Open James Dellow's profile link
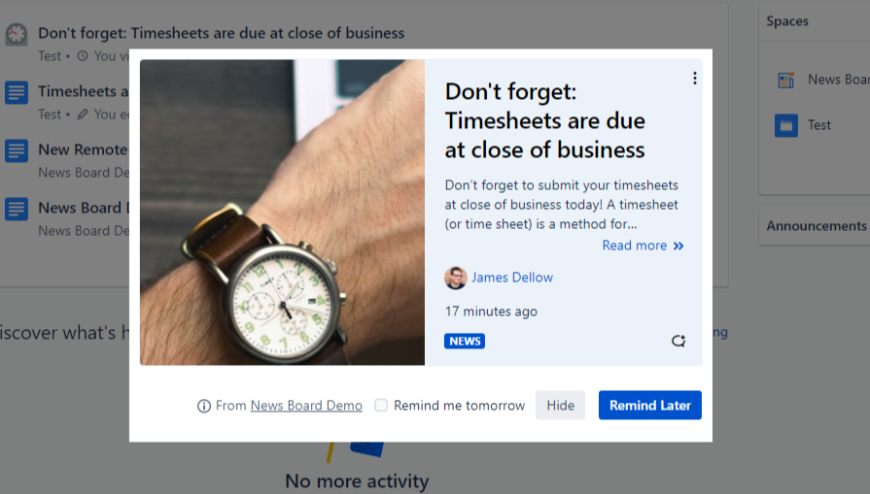The width and height of the screenshot is (870, 494). (512, 278)
